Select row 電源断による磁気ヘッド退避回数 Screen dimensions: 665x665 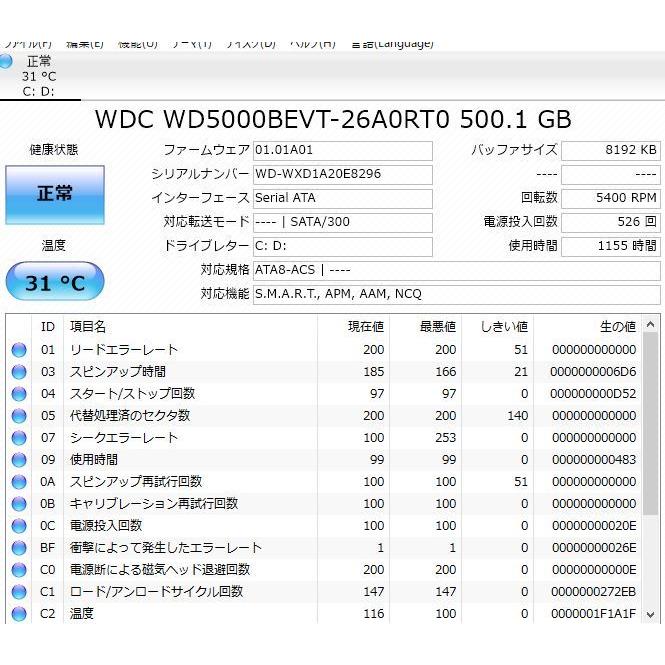point(324,570)
